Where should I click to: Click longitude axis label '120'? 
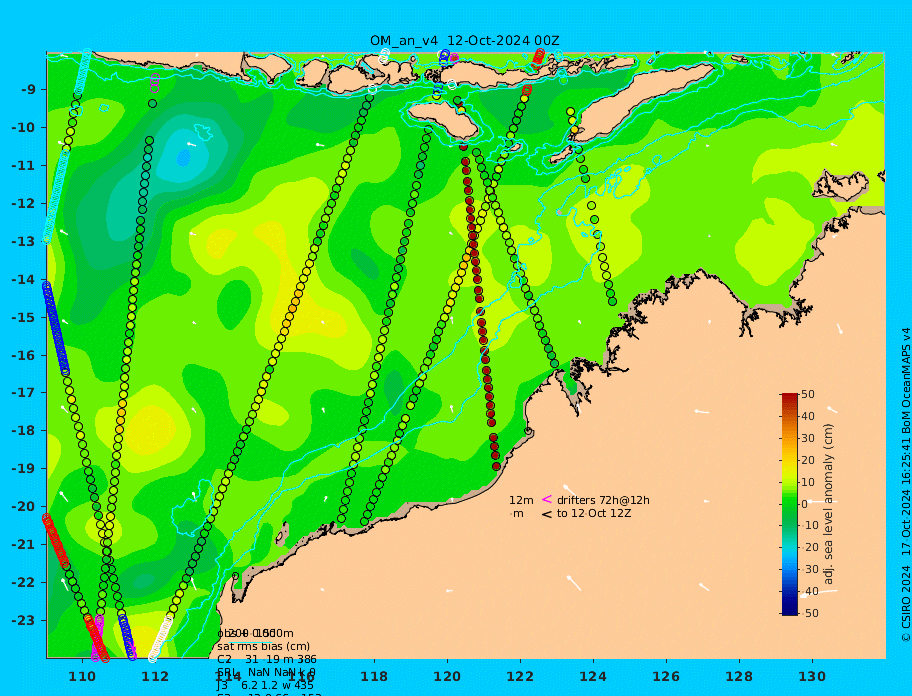point(447,677)
